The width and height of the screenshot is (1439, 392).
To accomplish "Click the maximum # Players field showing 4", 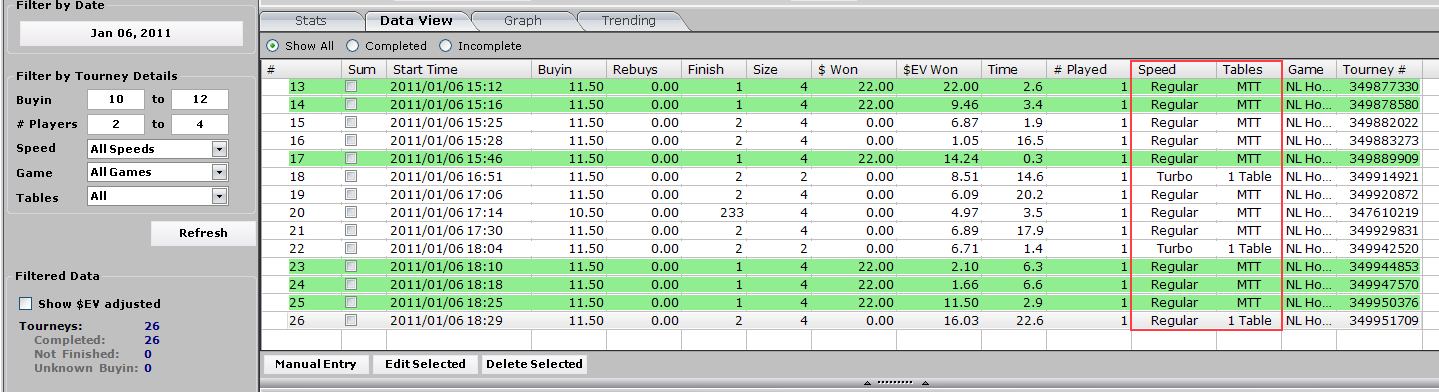I will click(200, 124).
